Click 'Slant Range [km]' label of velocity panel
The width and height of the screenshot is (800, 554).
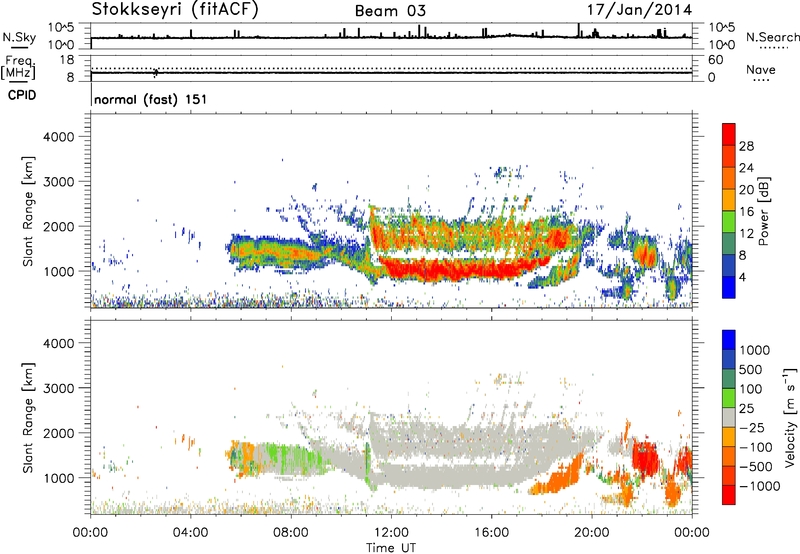(28, 418)
